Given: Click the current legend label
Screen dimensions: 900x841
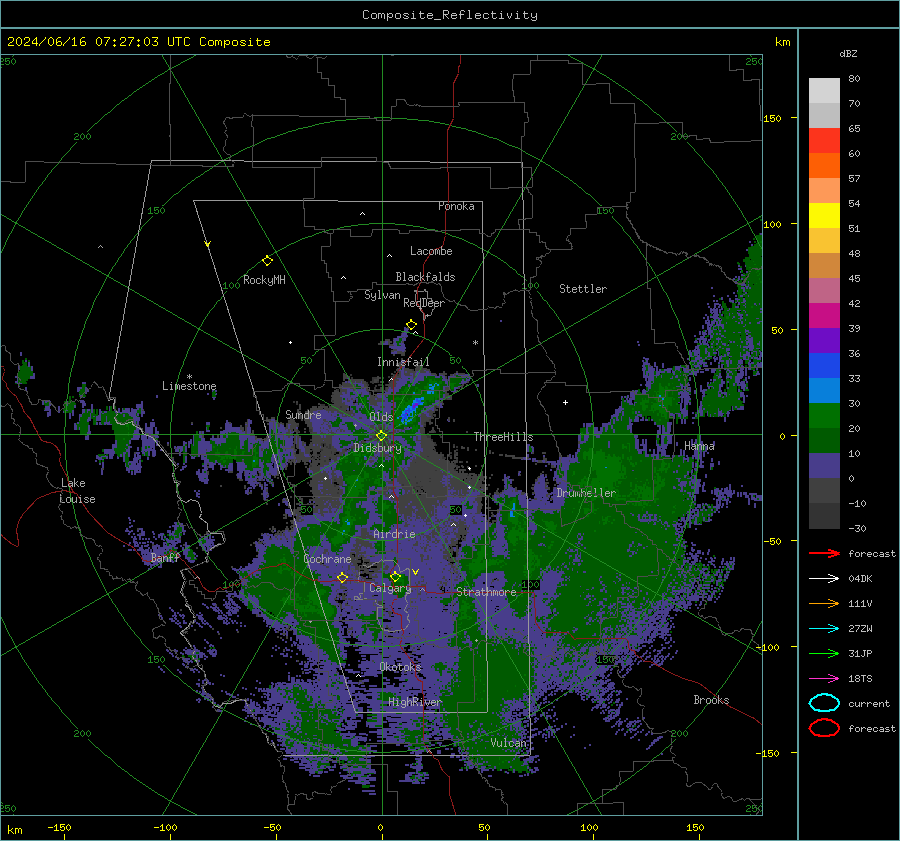Looking at the screenshot, I should [x=868, y=703].
